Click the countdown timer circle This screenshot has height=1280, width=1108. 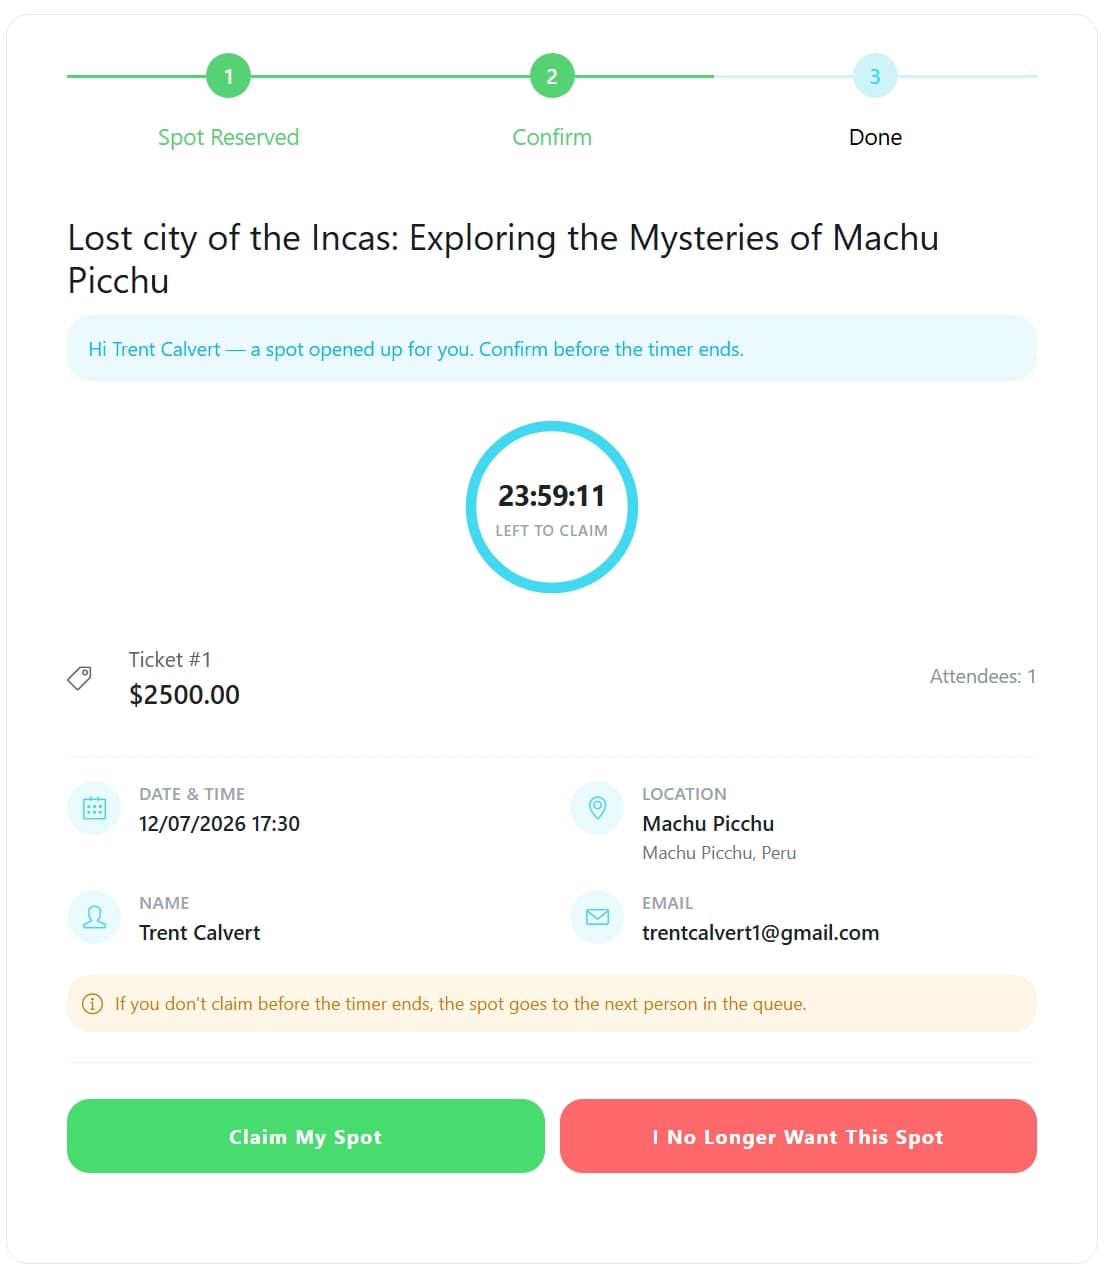click(x=552, y=507)
